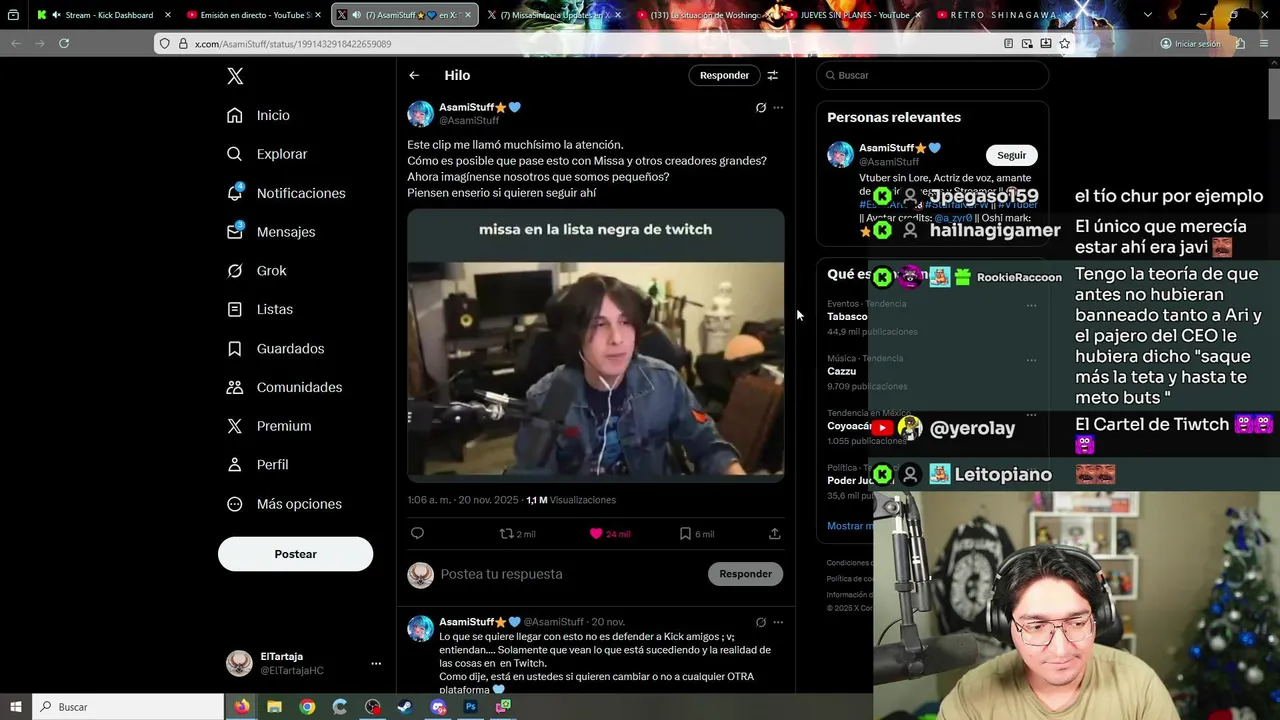Screen dimensions: 1280x720
Task: Switch to JUEVES SIN PLANES YouTube tab
Action: 852,15
